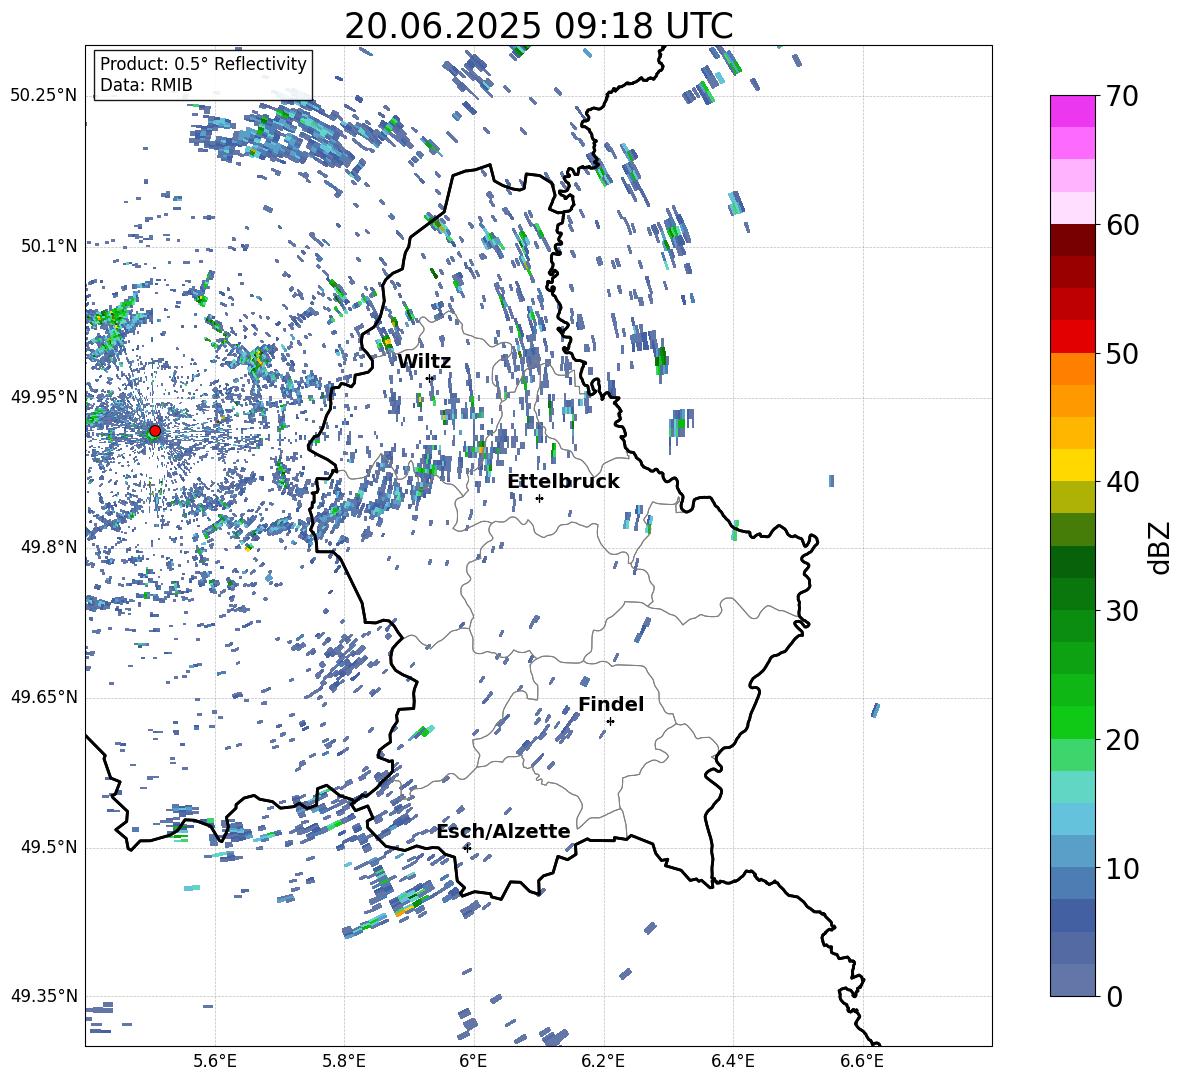Click the magenta top colorbar swatch
Viewport: 1184px width, 1081px height.
(1072, 111)
